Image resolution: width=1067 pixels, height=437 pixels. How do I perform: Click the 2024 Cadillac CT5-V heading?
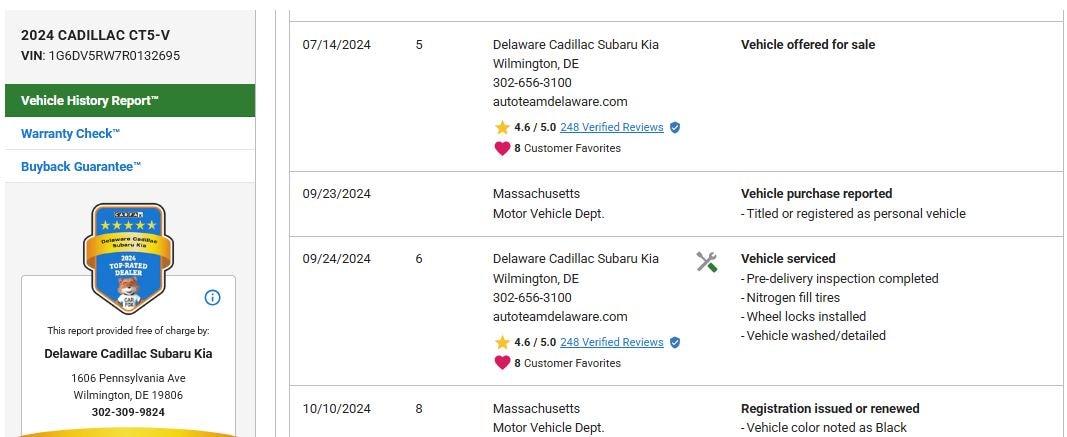(95, 35)
